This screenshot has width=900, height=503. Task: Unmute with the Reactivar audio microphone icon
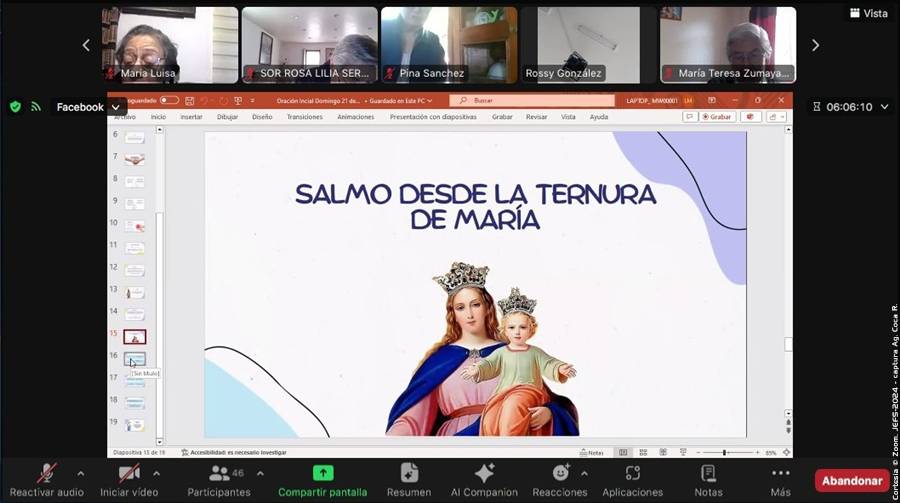pyautogui.click(x=46, y=473)
